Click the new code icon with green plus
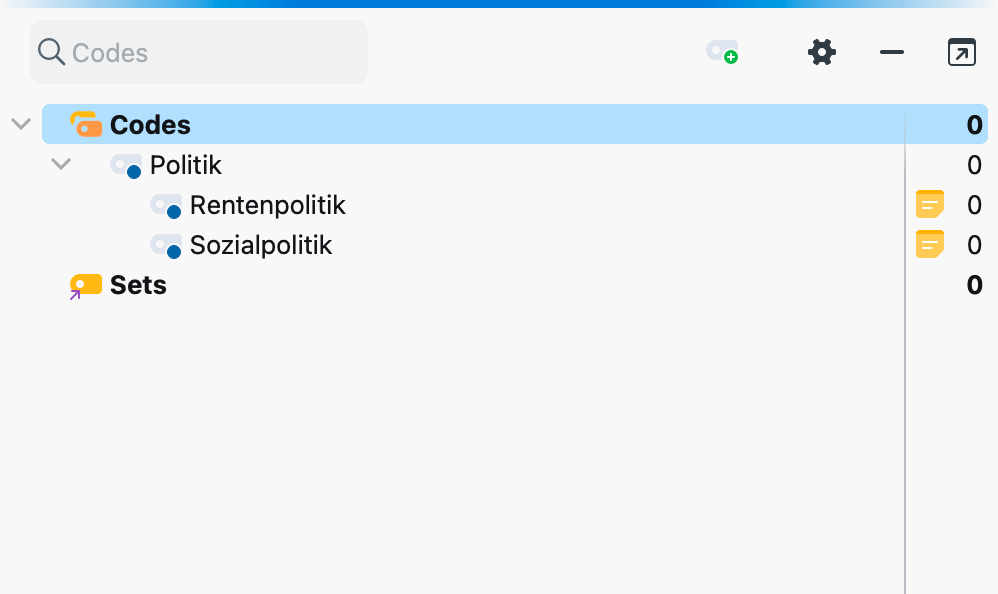 [x=722, y=52]
